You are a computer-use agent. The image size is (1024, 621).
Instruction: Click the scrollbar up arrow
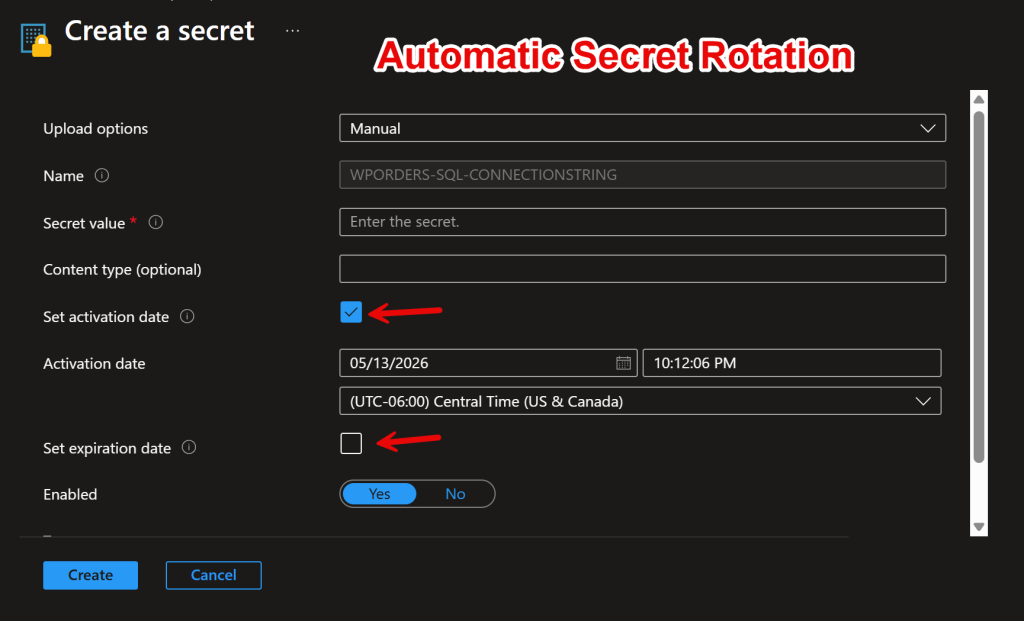pos(978,99)
